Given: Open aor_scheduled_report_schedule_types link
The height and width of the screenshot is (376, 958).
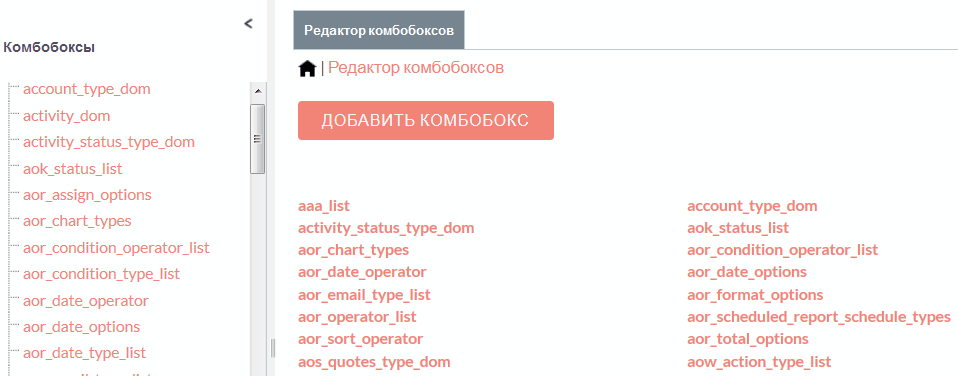Looking at the screenshot, I should (819, 317).
